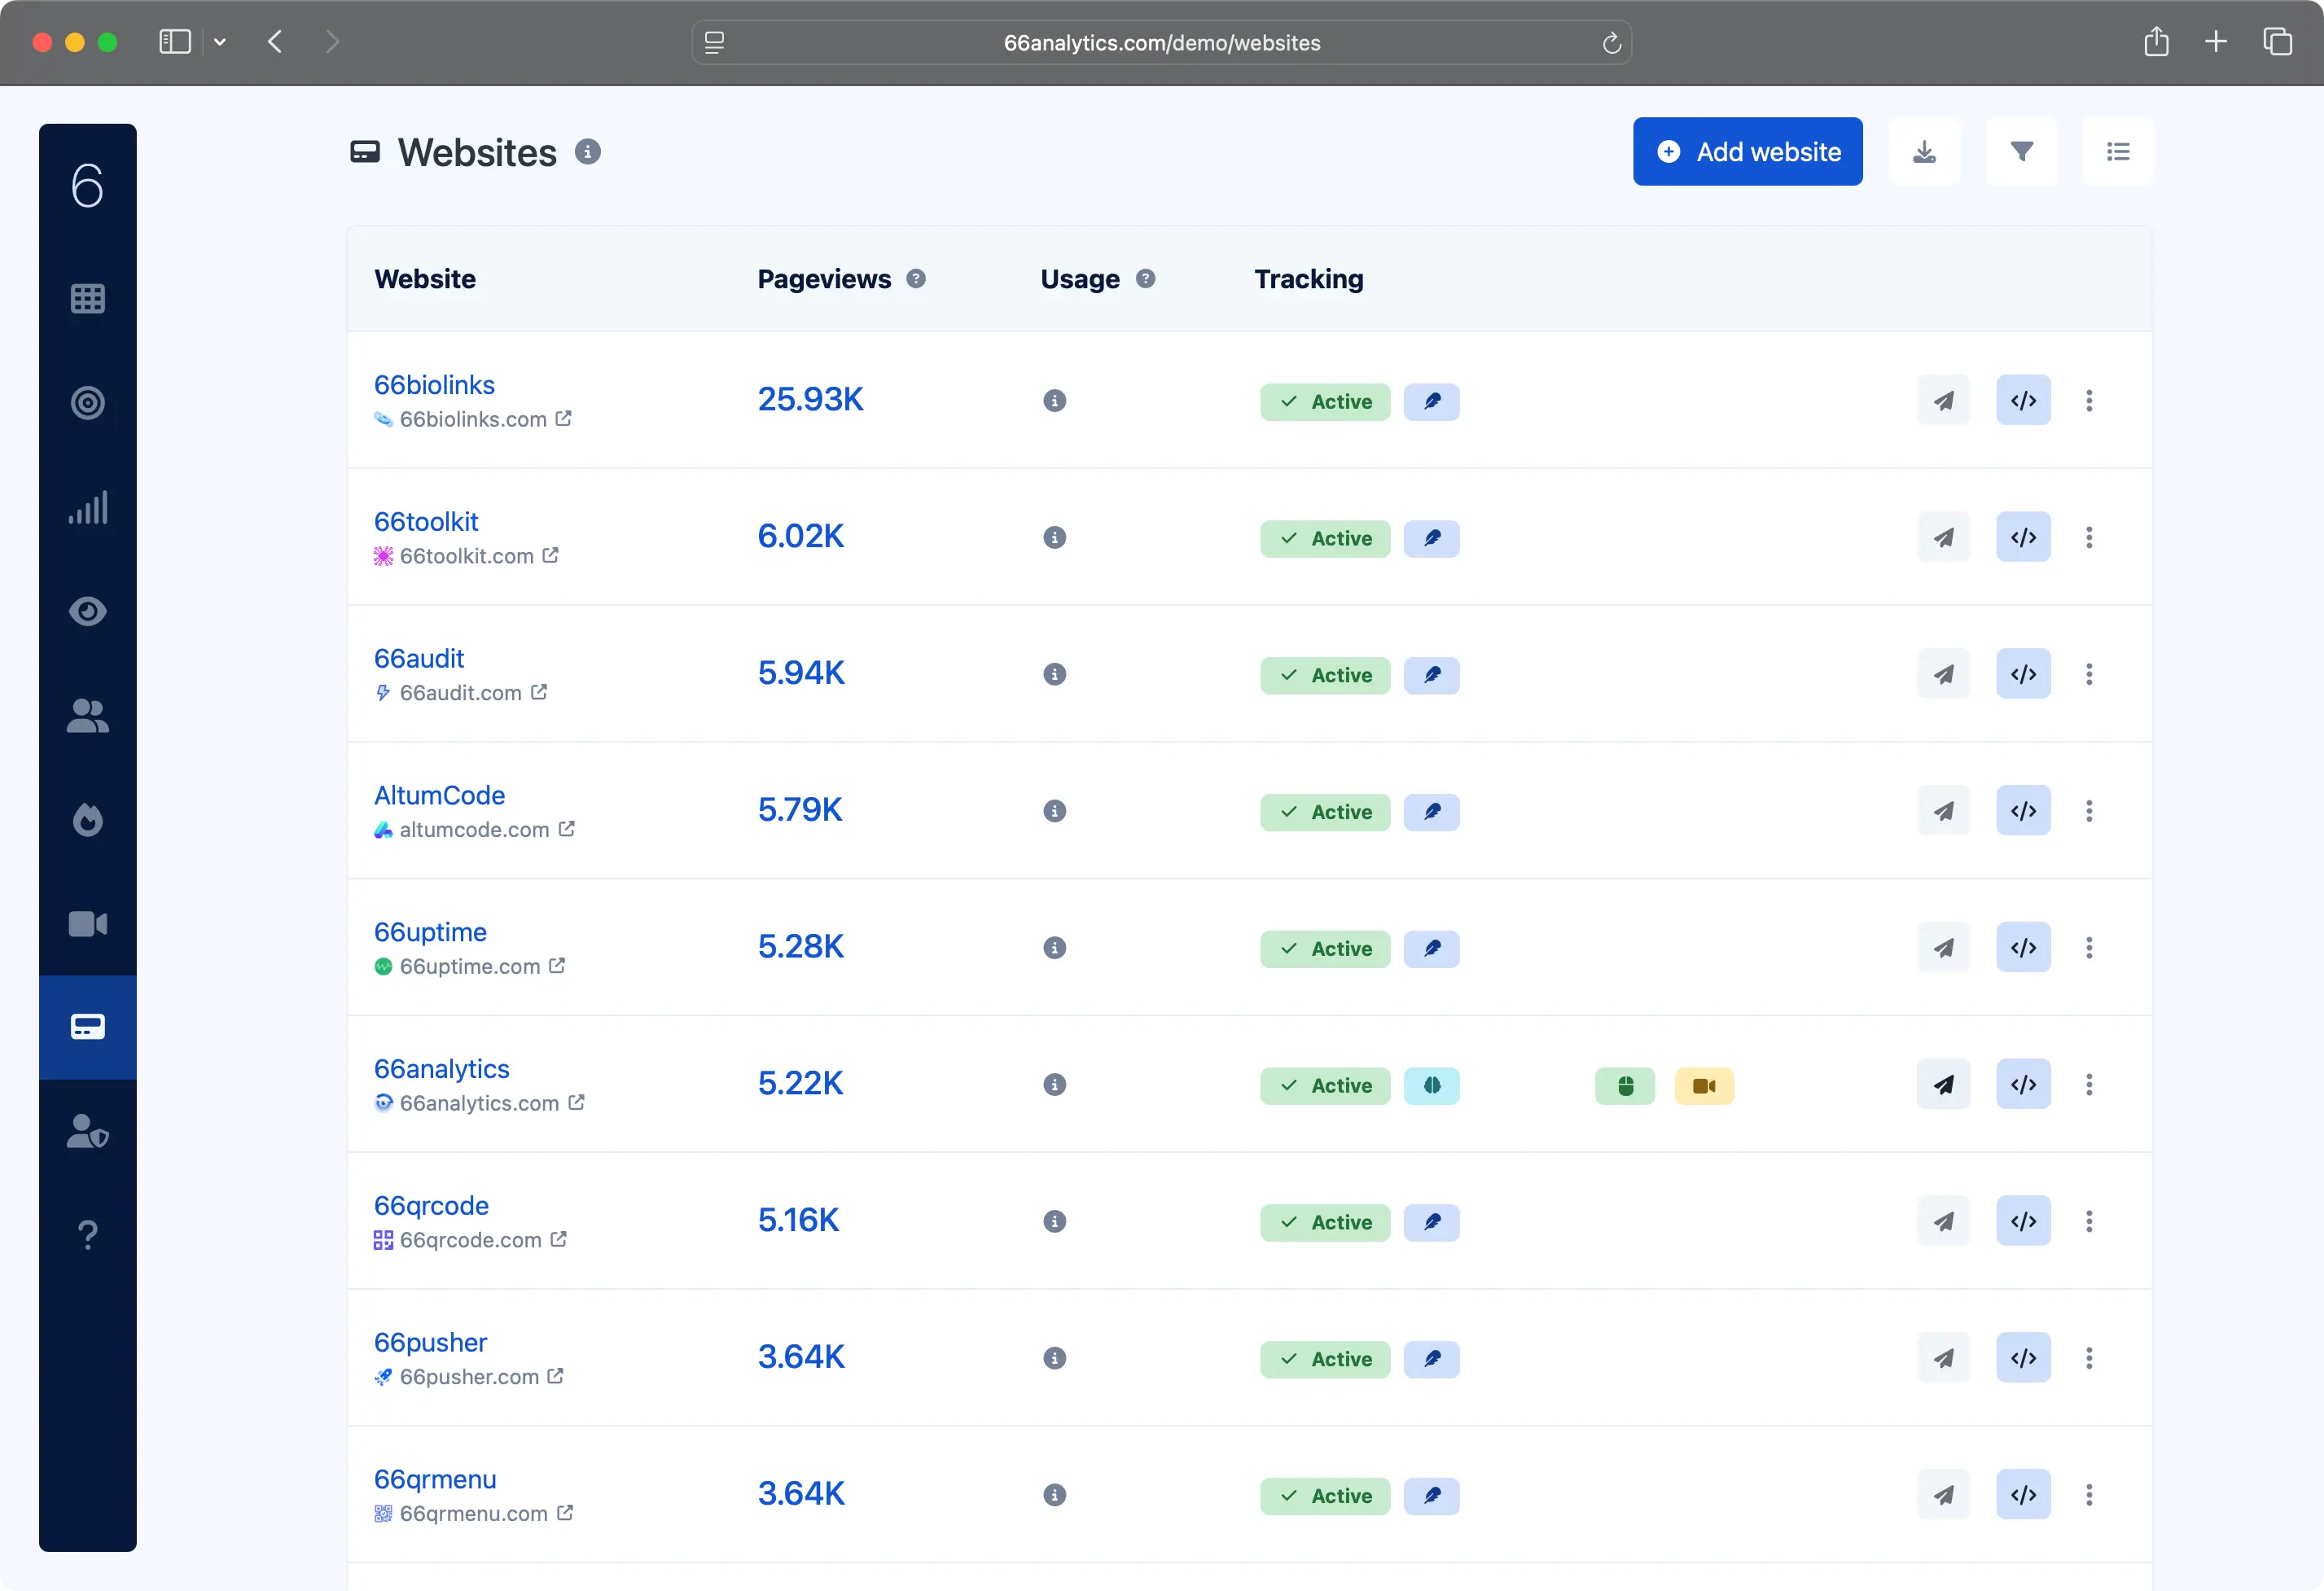This screenshot has height=1591, width=2324.
Task: Open the three-dot menu for 66biolinks
Action: click(x=2089, y=401)
